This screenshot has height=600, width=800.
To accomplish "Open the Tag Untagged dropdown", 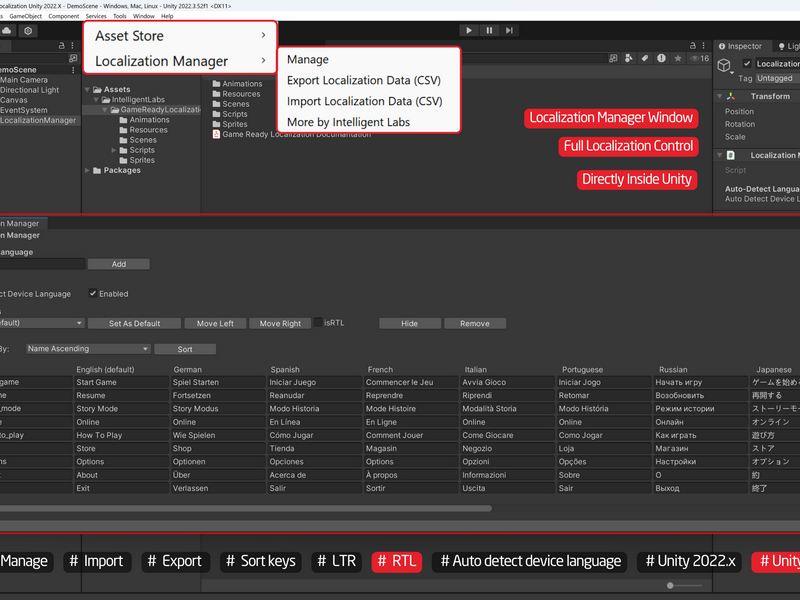I will coord(778,78).
